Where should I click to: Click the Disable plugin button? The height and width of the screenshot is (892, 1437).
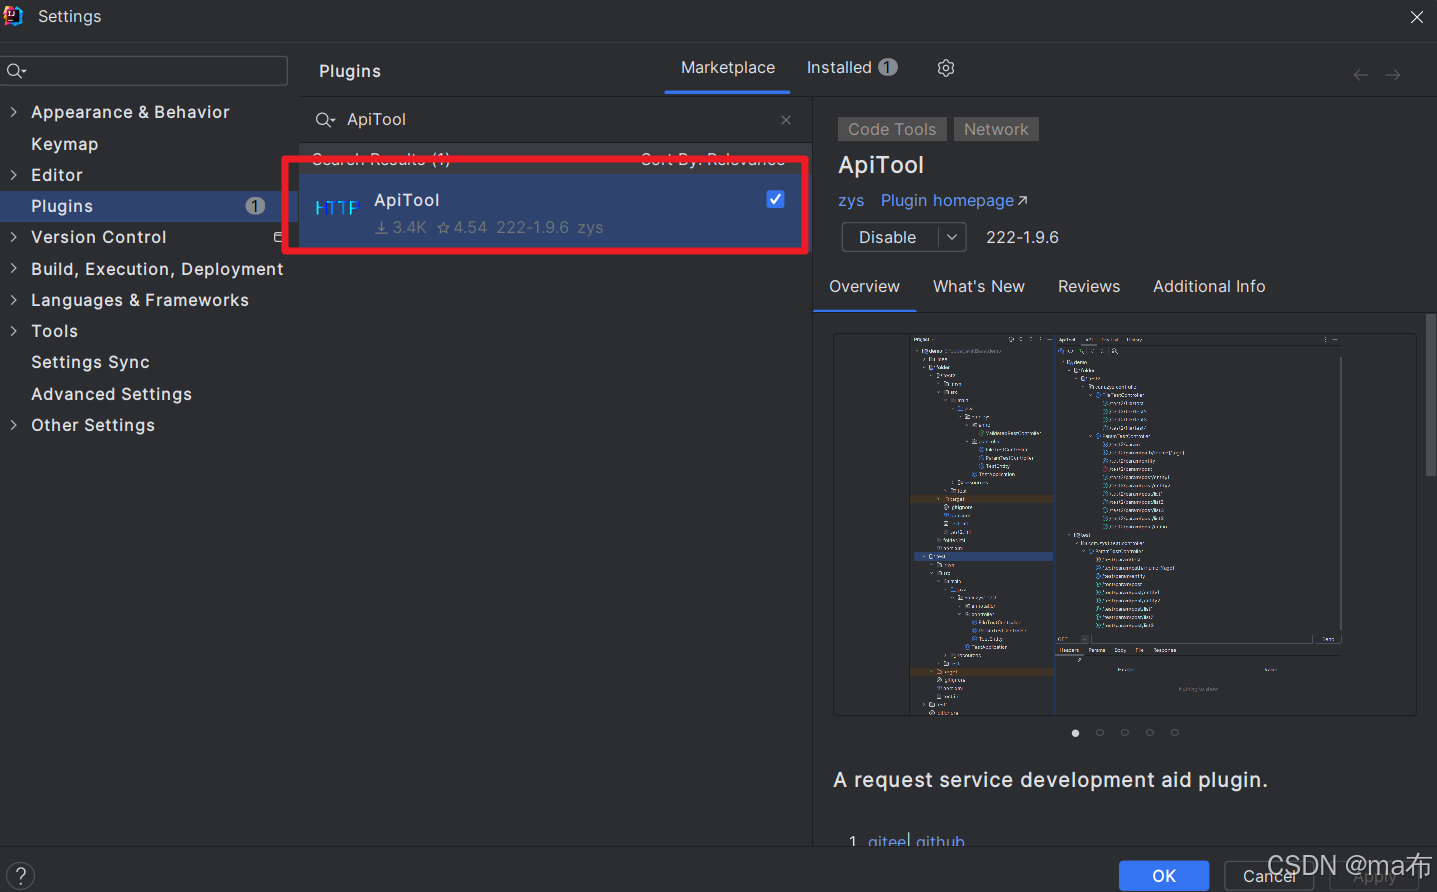pos(890,237)
